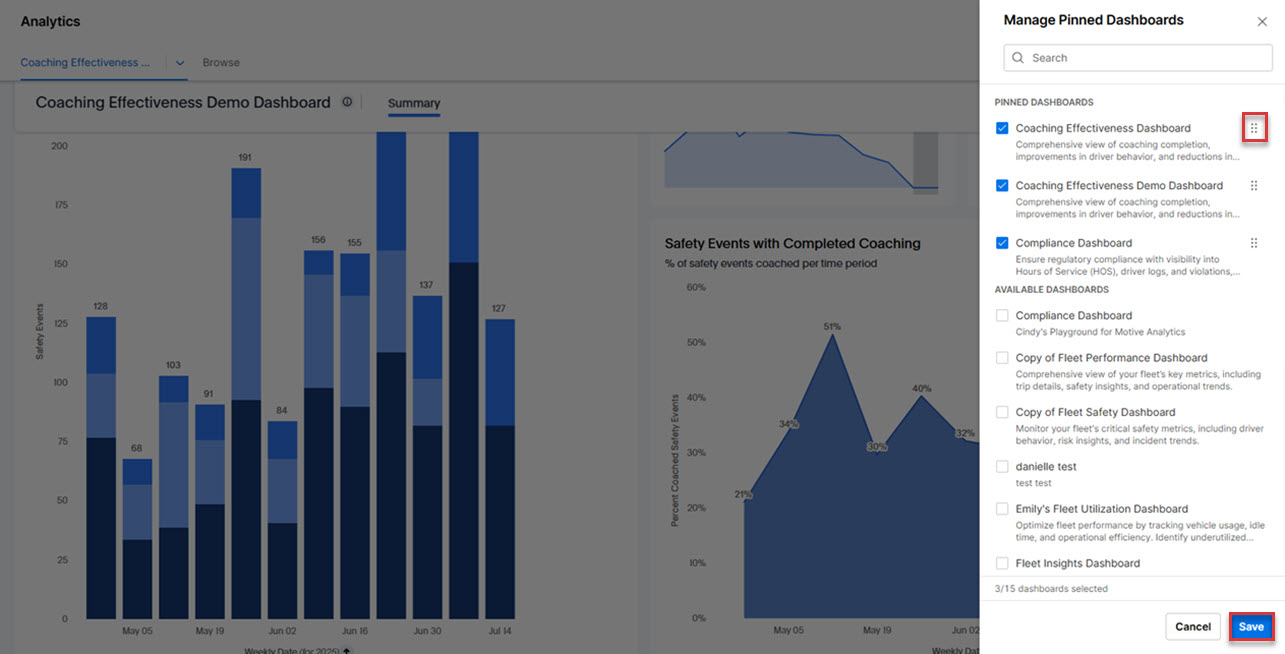Close the Manage Pinned Dashboards panel

click(x=1262, y=21)
